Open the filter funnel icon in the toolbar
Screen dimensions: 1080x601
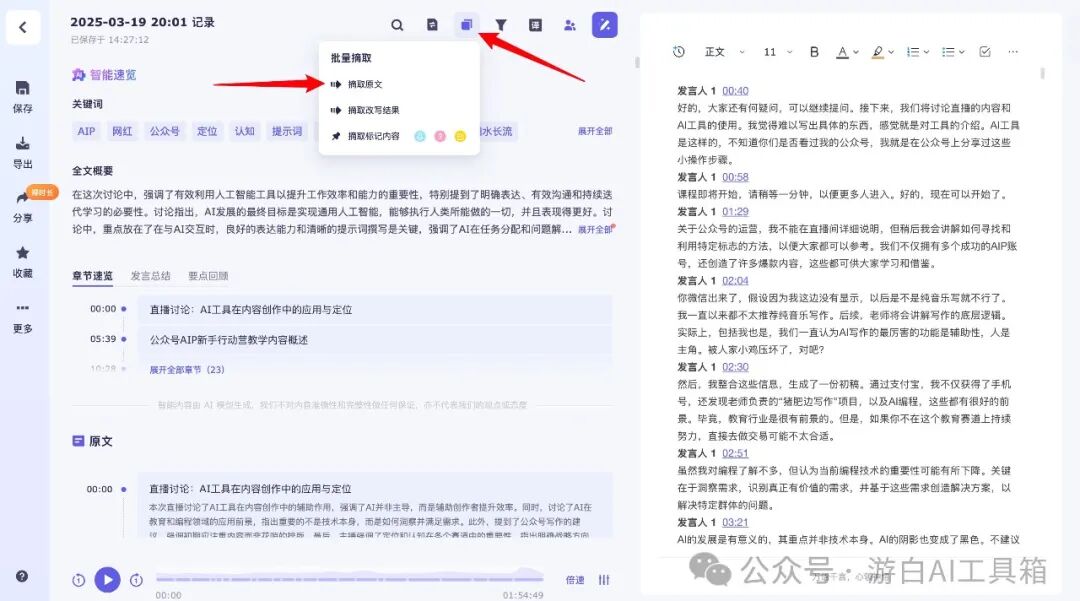501,24
